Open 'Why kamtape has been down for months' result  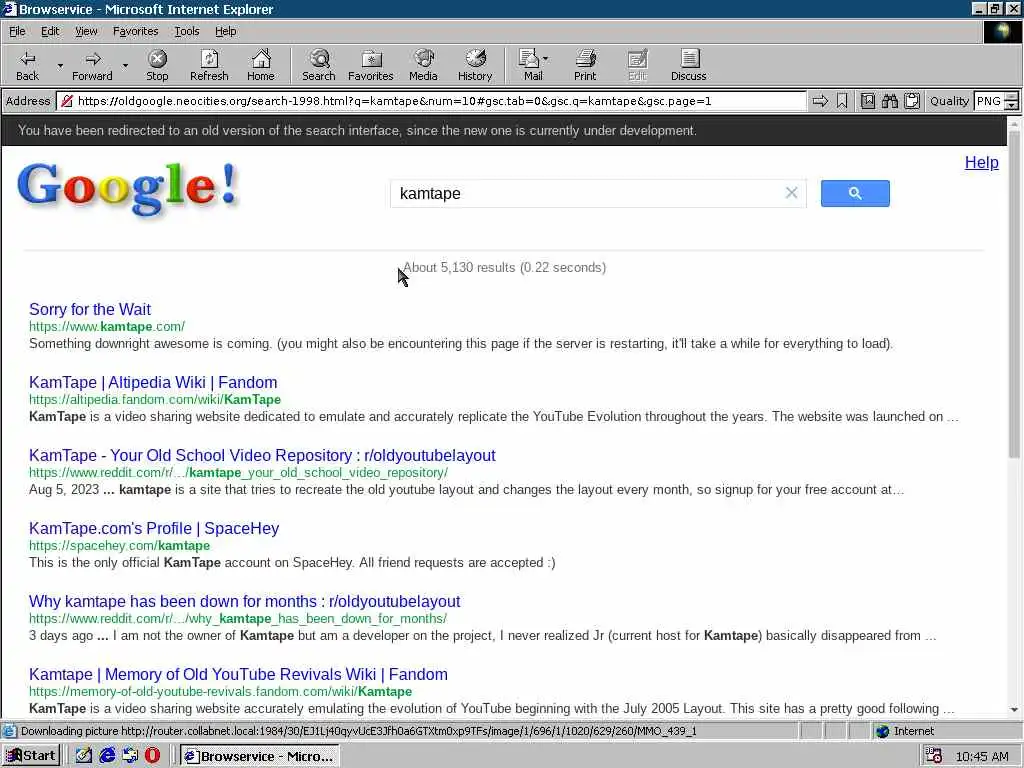(x=244, y=601)
